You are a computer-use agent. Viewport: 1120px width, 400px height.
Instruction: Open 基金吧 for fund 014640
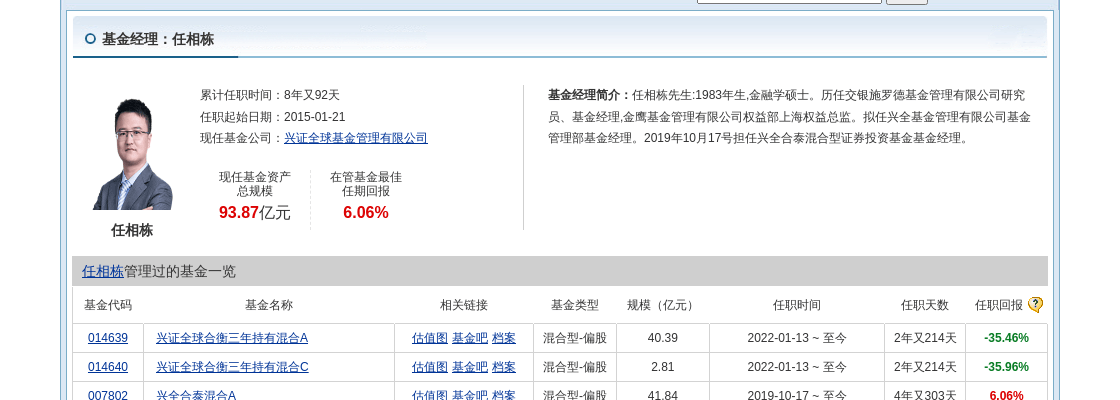(x=470, y=367)
